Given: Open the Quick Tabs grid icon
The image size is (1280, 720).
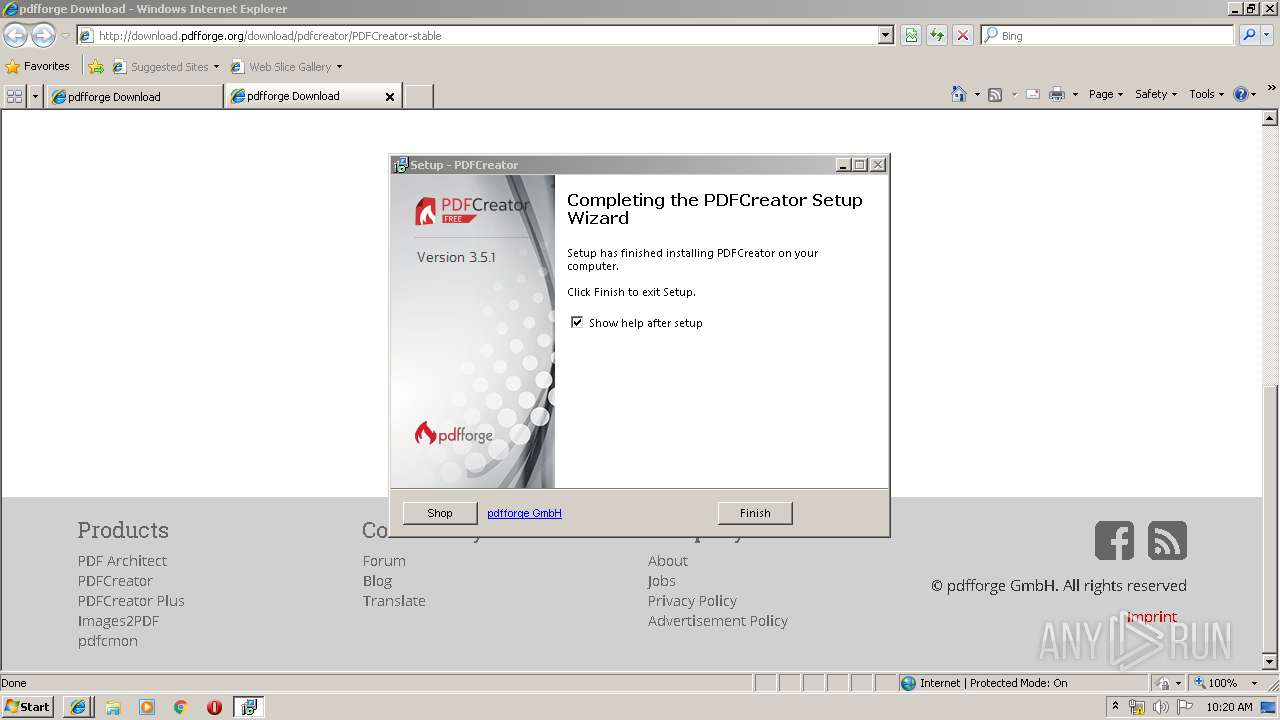Looking at the screenshot, I should 14,96.
